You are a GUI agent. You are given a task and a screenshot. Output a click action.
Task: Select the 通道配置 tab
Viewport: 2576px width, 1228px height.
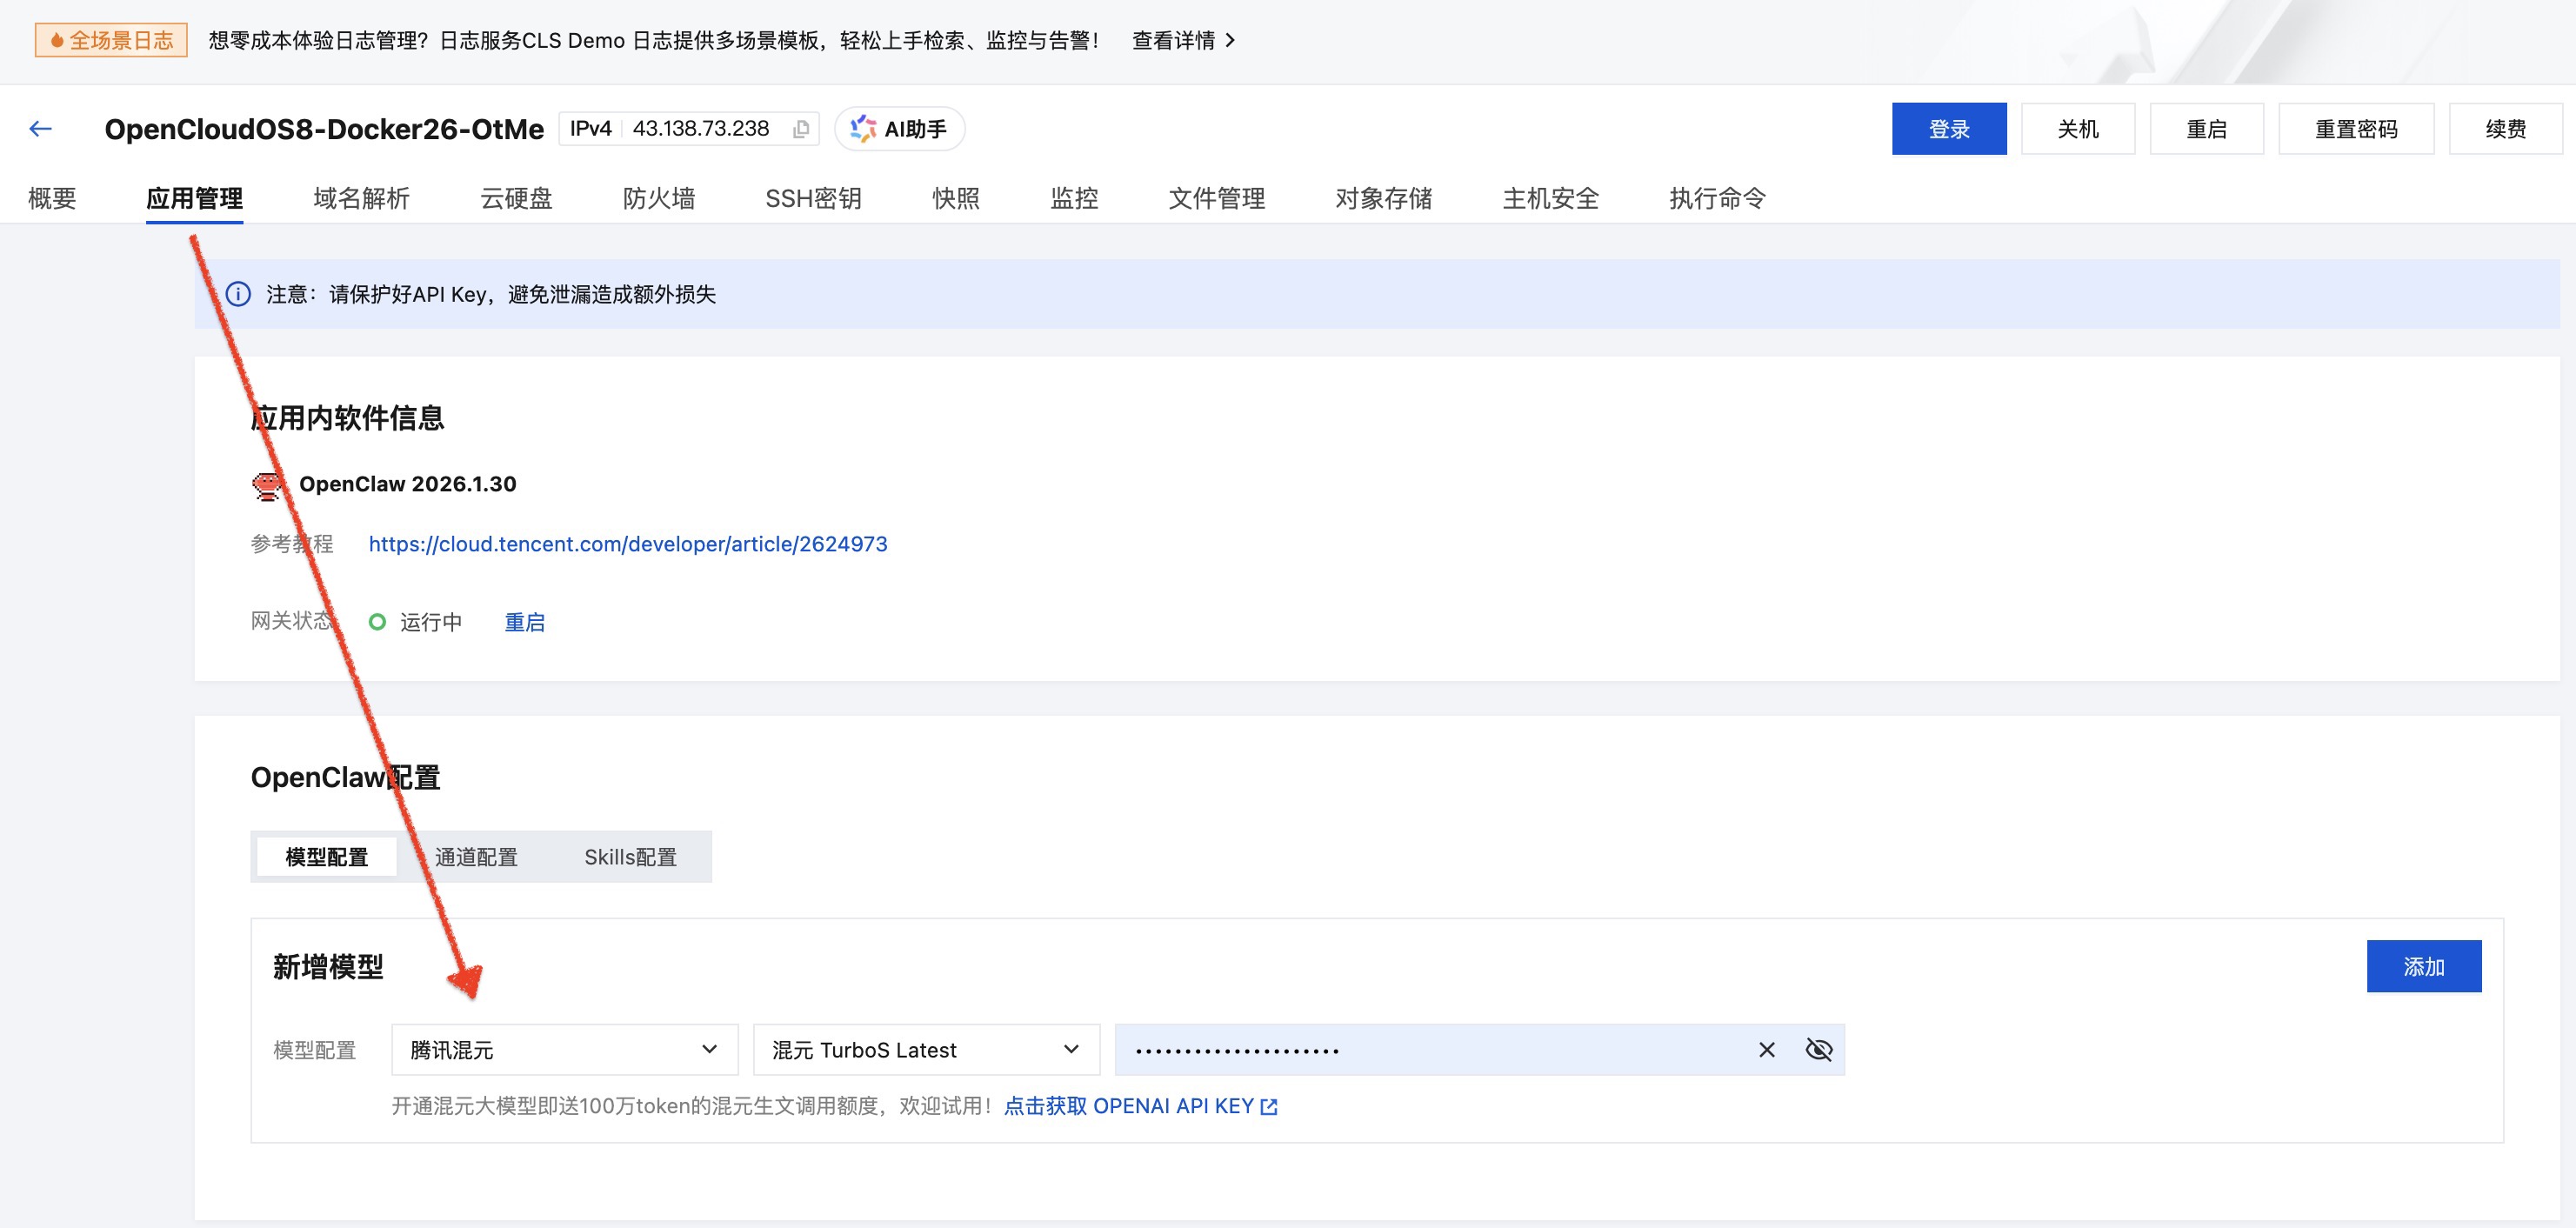476,857
